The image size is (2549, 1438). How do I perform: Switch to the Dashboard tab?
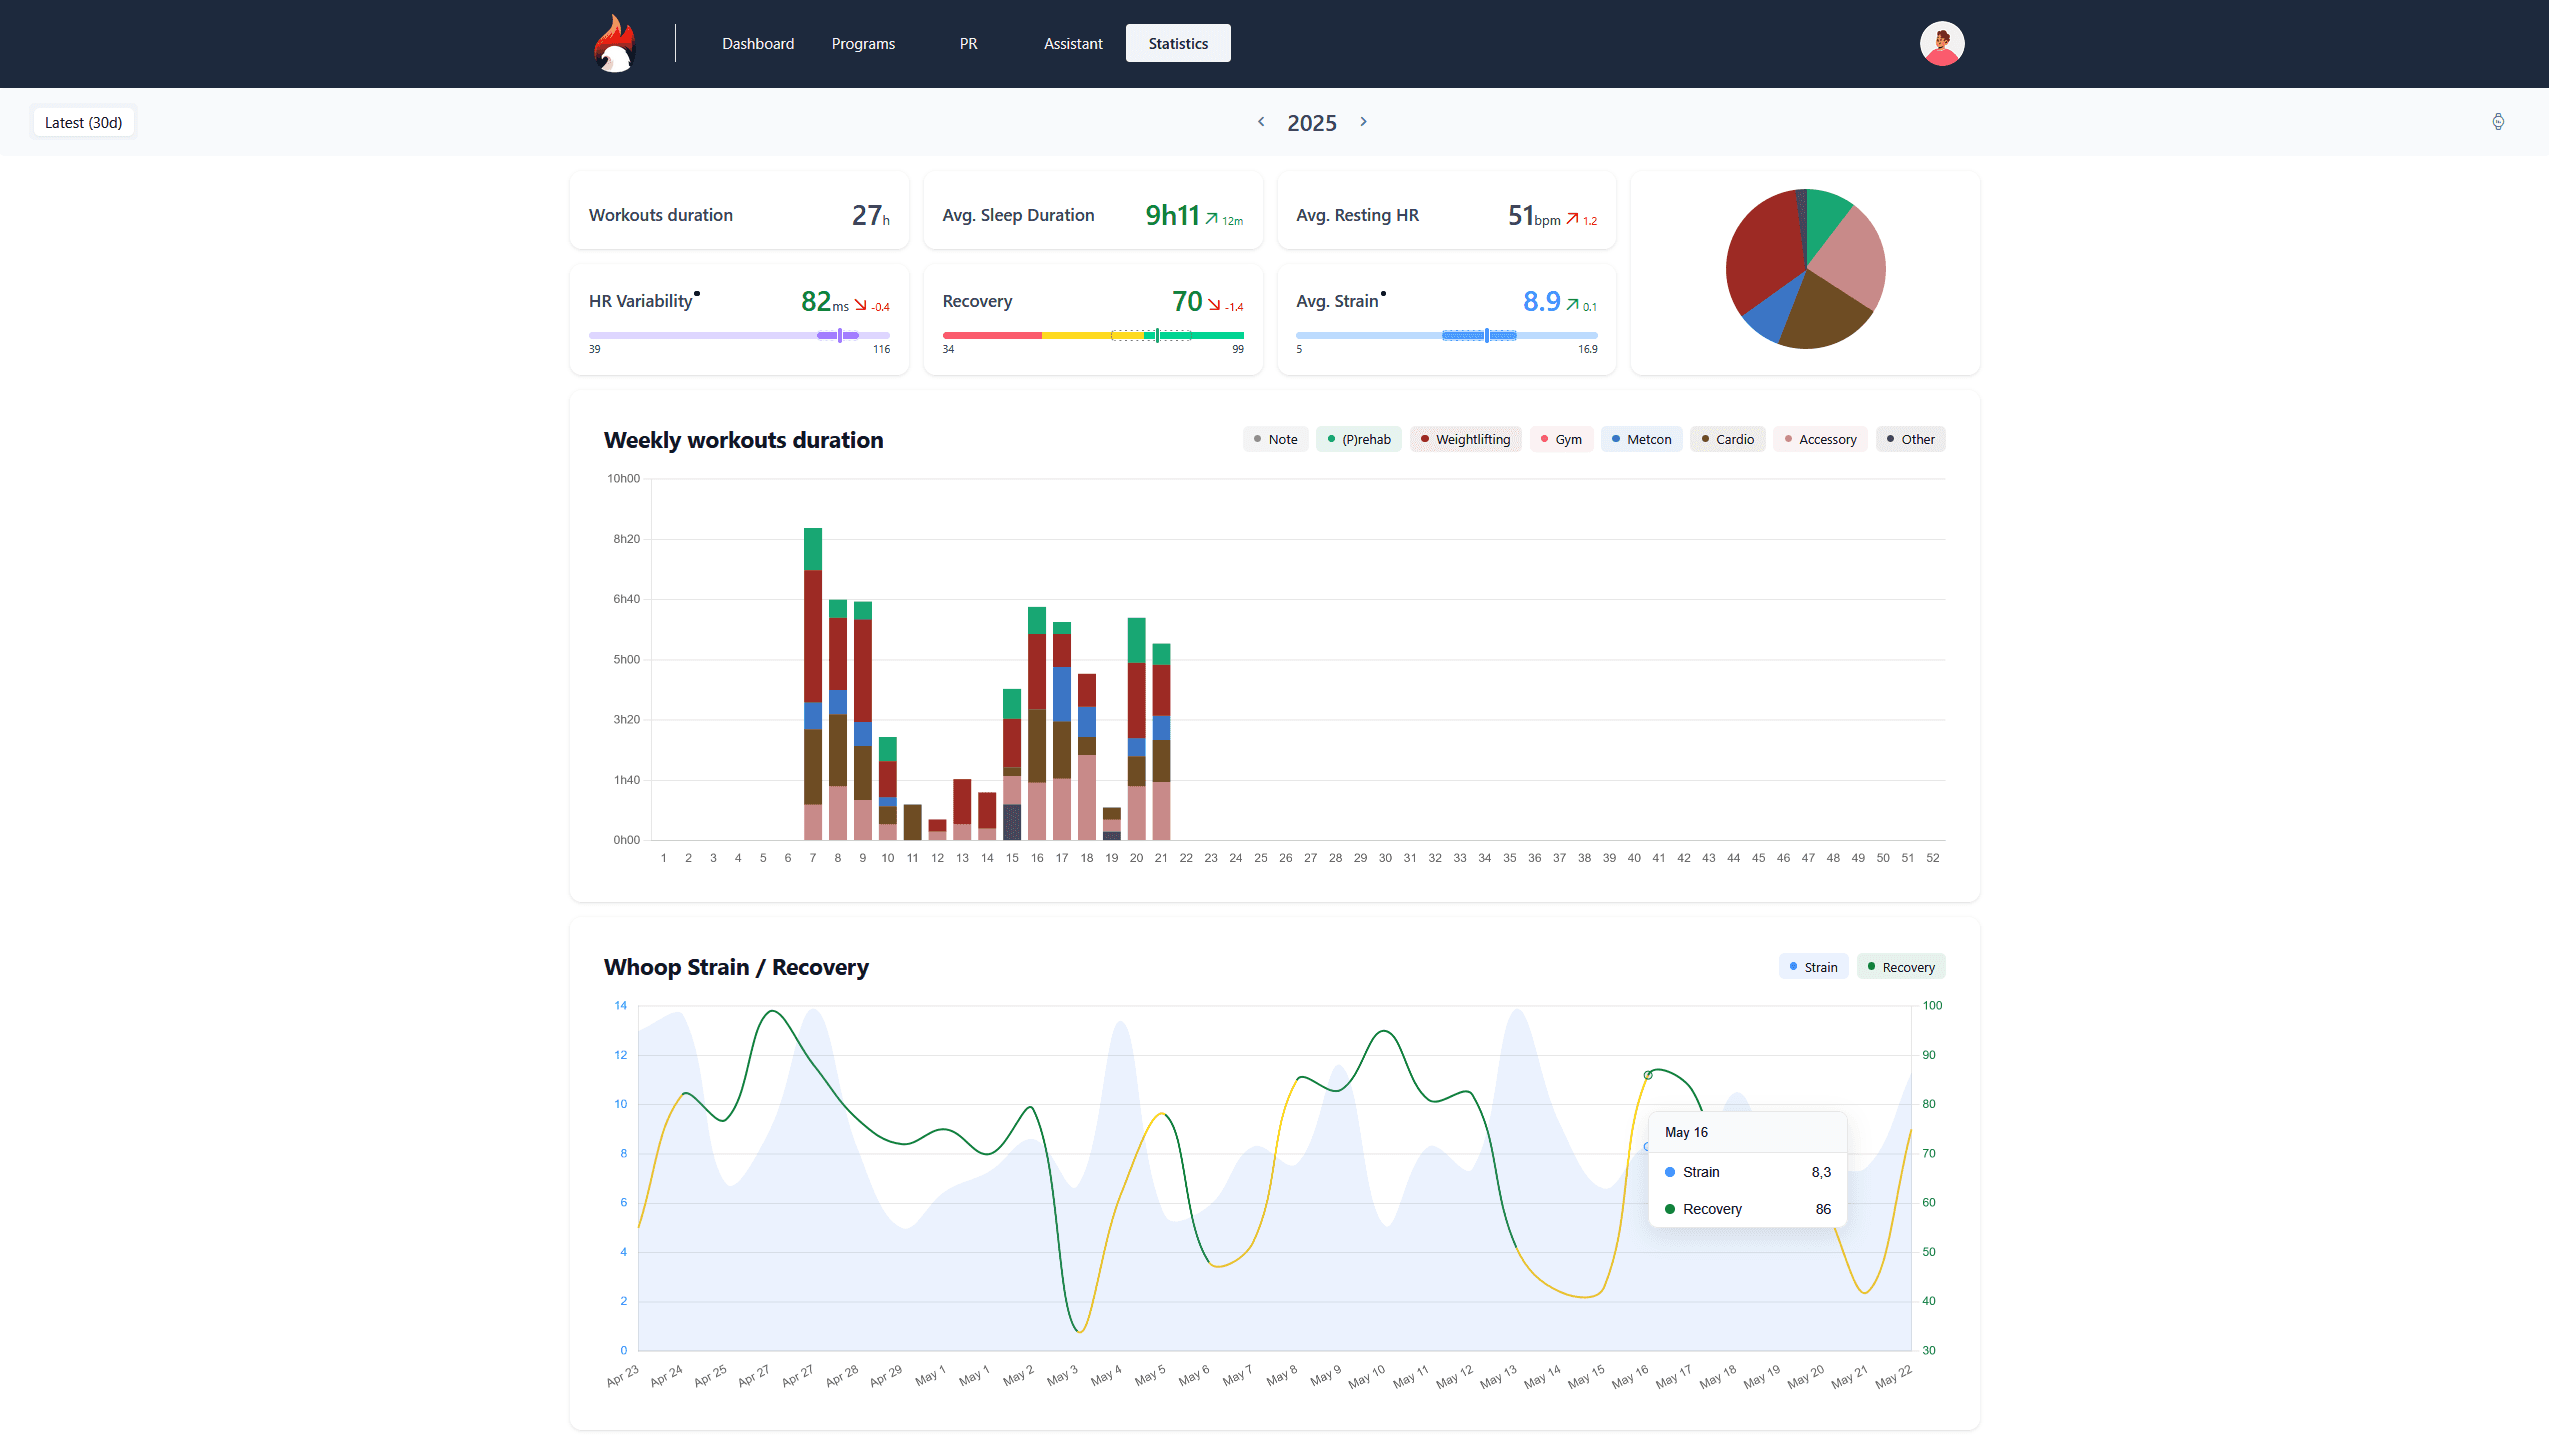[758, 44]
